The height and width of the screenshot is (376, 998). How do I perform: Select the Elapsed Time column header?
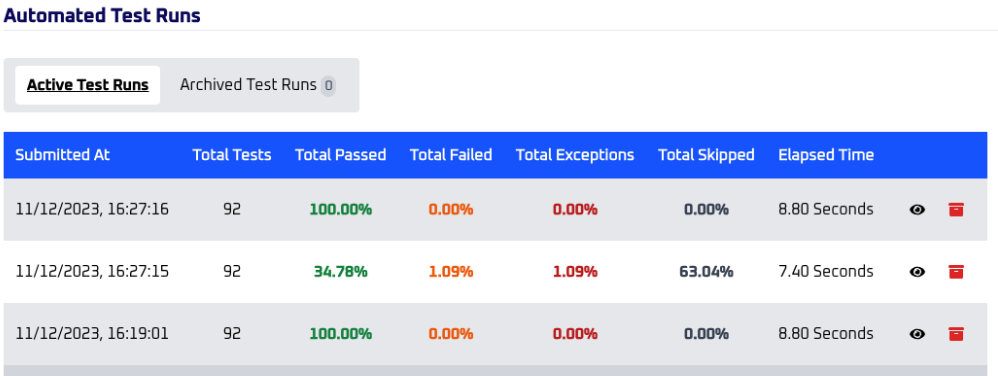(826, 155)
